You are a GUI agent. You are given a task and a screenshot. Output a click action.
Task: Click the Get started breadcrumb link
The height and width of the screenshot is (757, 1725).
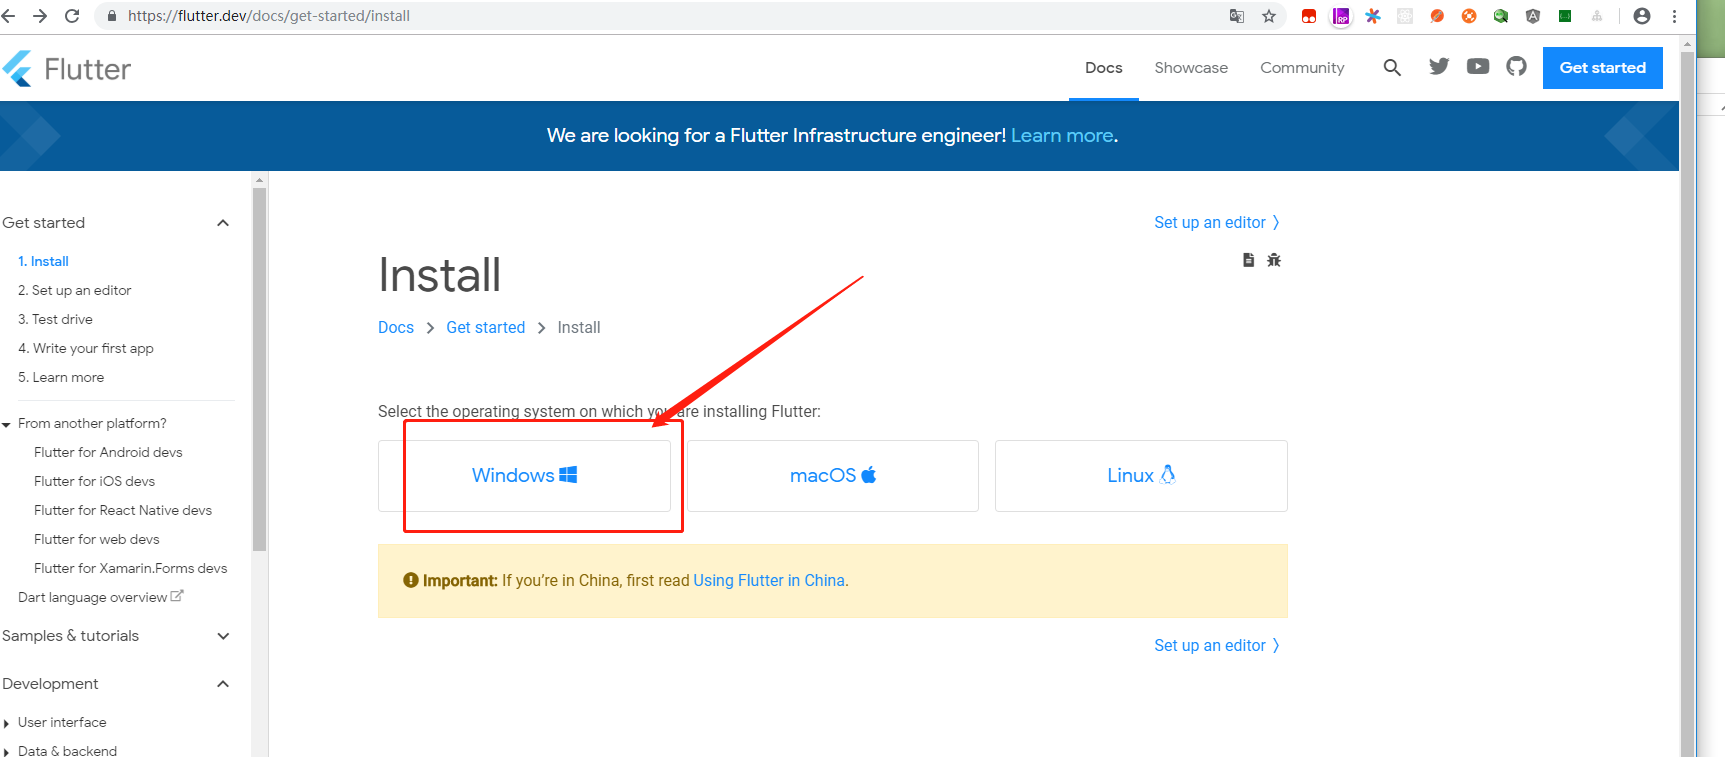486,328
